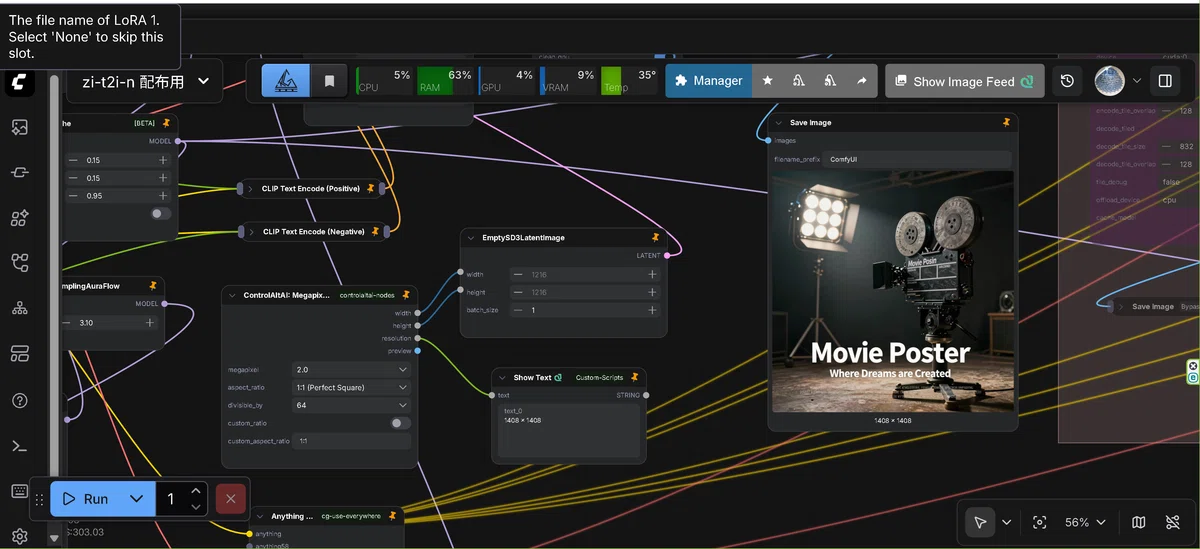Expand the CLIP Text Encode (Positive) node
Viewport: 1200px width, 549px height.
coord(251,188)
